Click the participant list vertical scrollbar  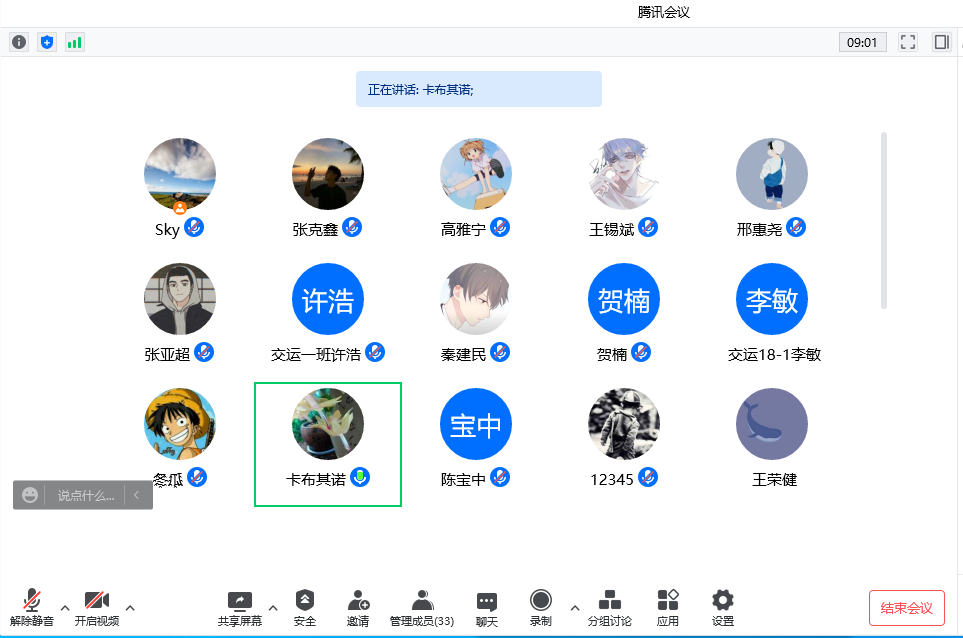pos(884,220)
